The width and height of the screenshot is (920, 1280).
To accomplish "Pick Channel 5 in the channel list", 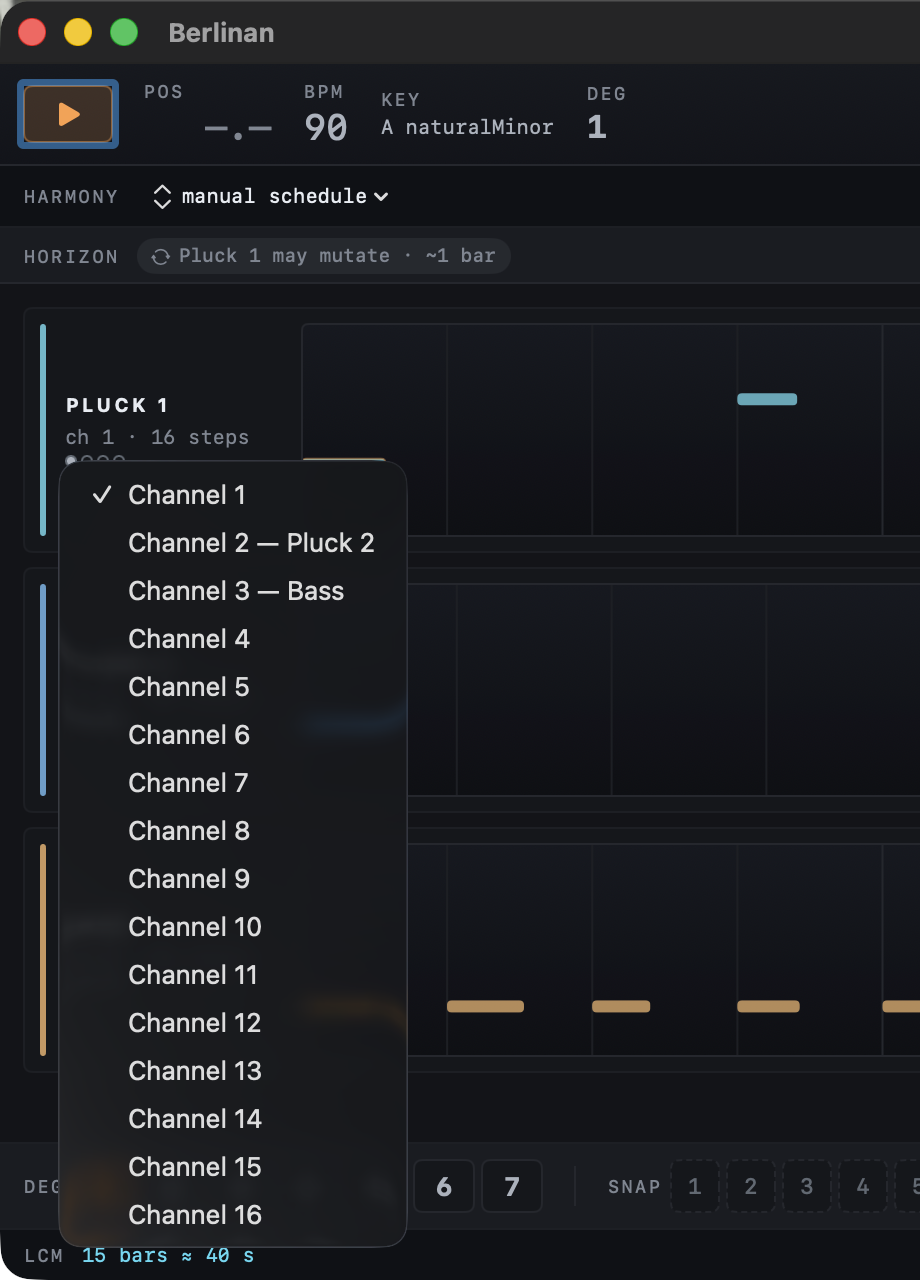I will (233, 687).
